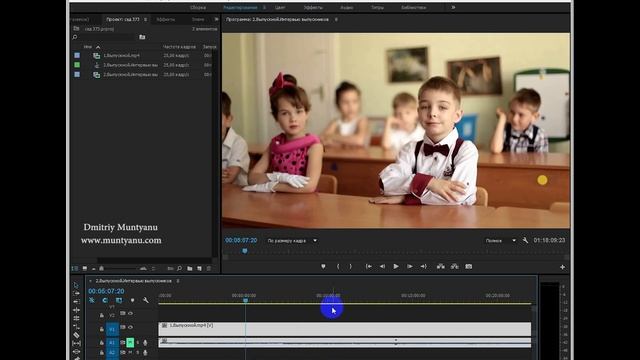Open the playback resolution dropdown
The image size is (640, 360).
500,241
